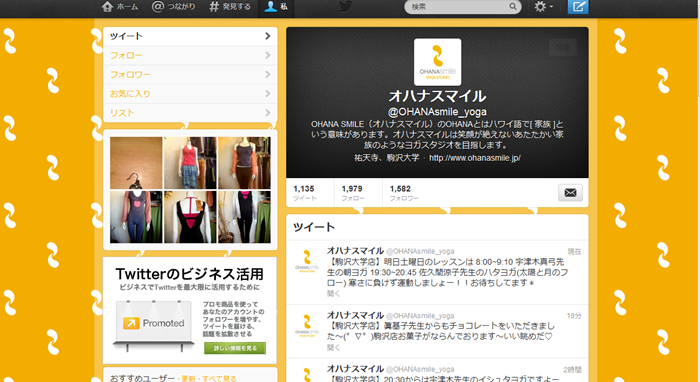
Task: Open direct messages envelope button
Action: coord(570,193)
